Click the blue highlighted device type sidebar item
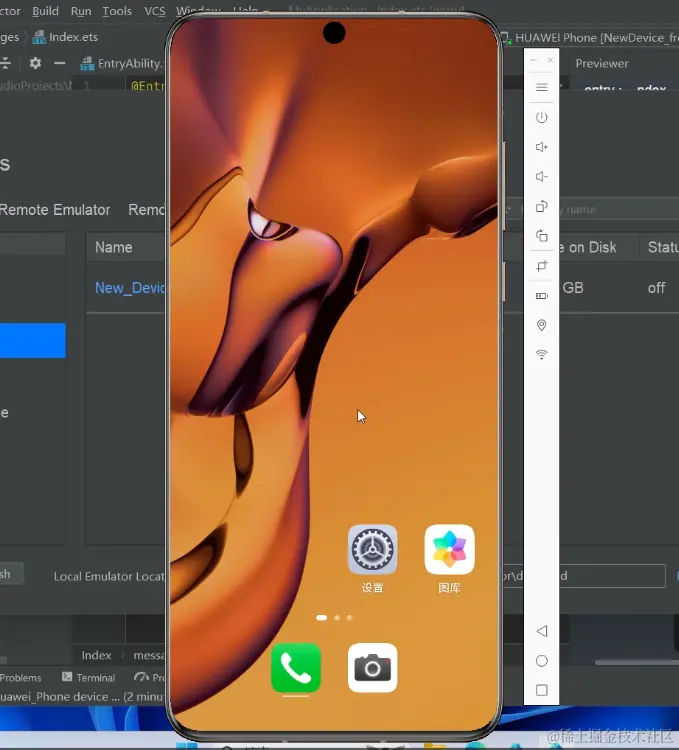The height and width of the screenshot is (750, 679). [x=33, y=341]
